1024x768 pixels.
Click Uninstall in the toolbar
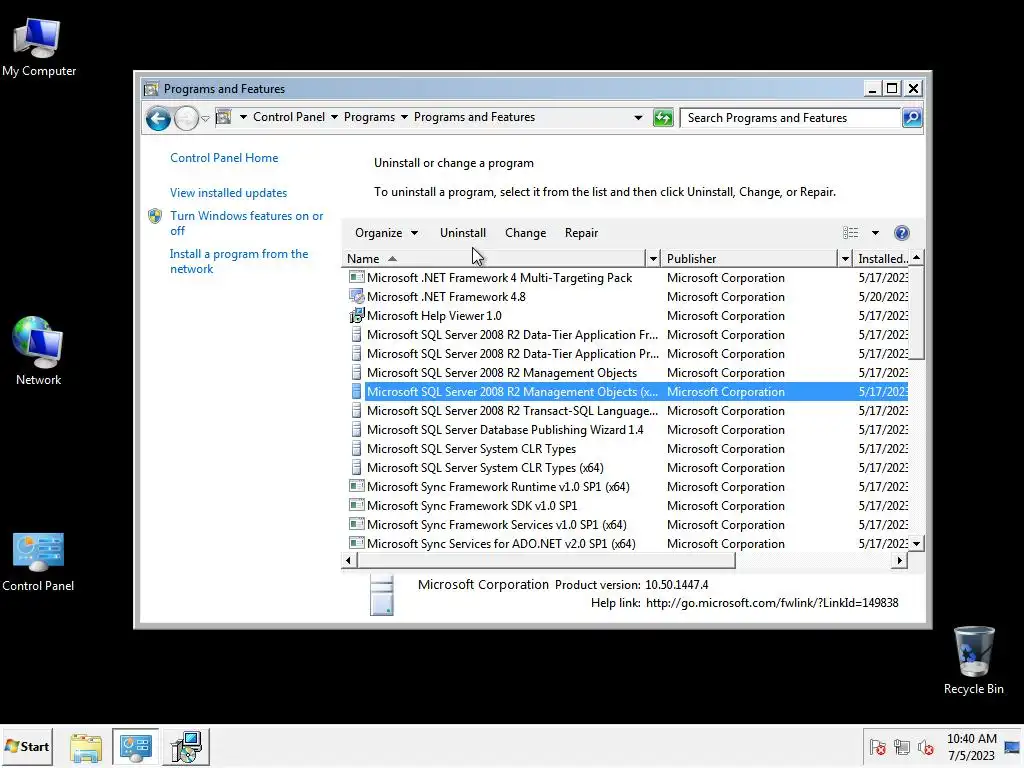click(x=463, y=233)
